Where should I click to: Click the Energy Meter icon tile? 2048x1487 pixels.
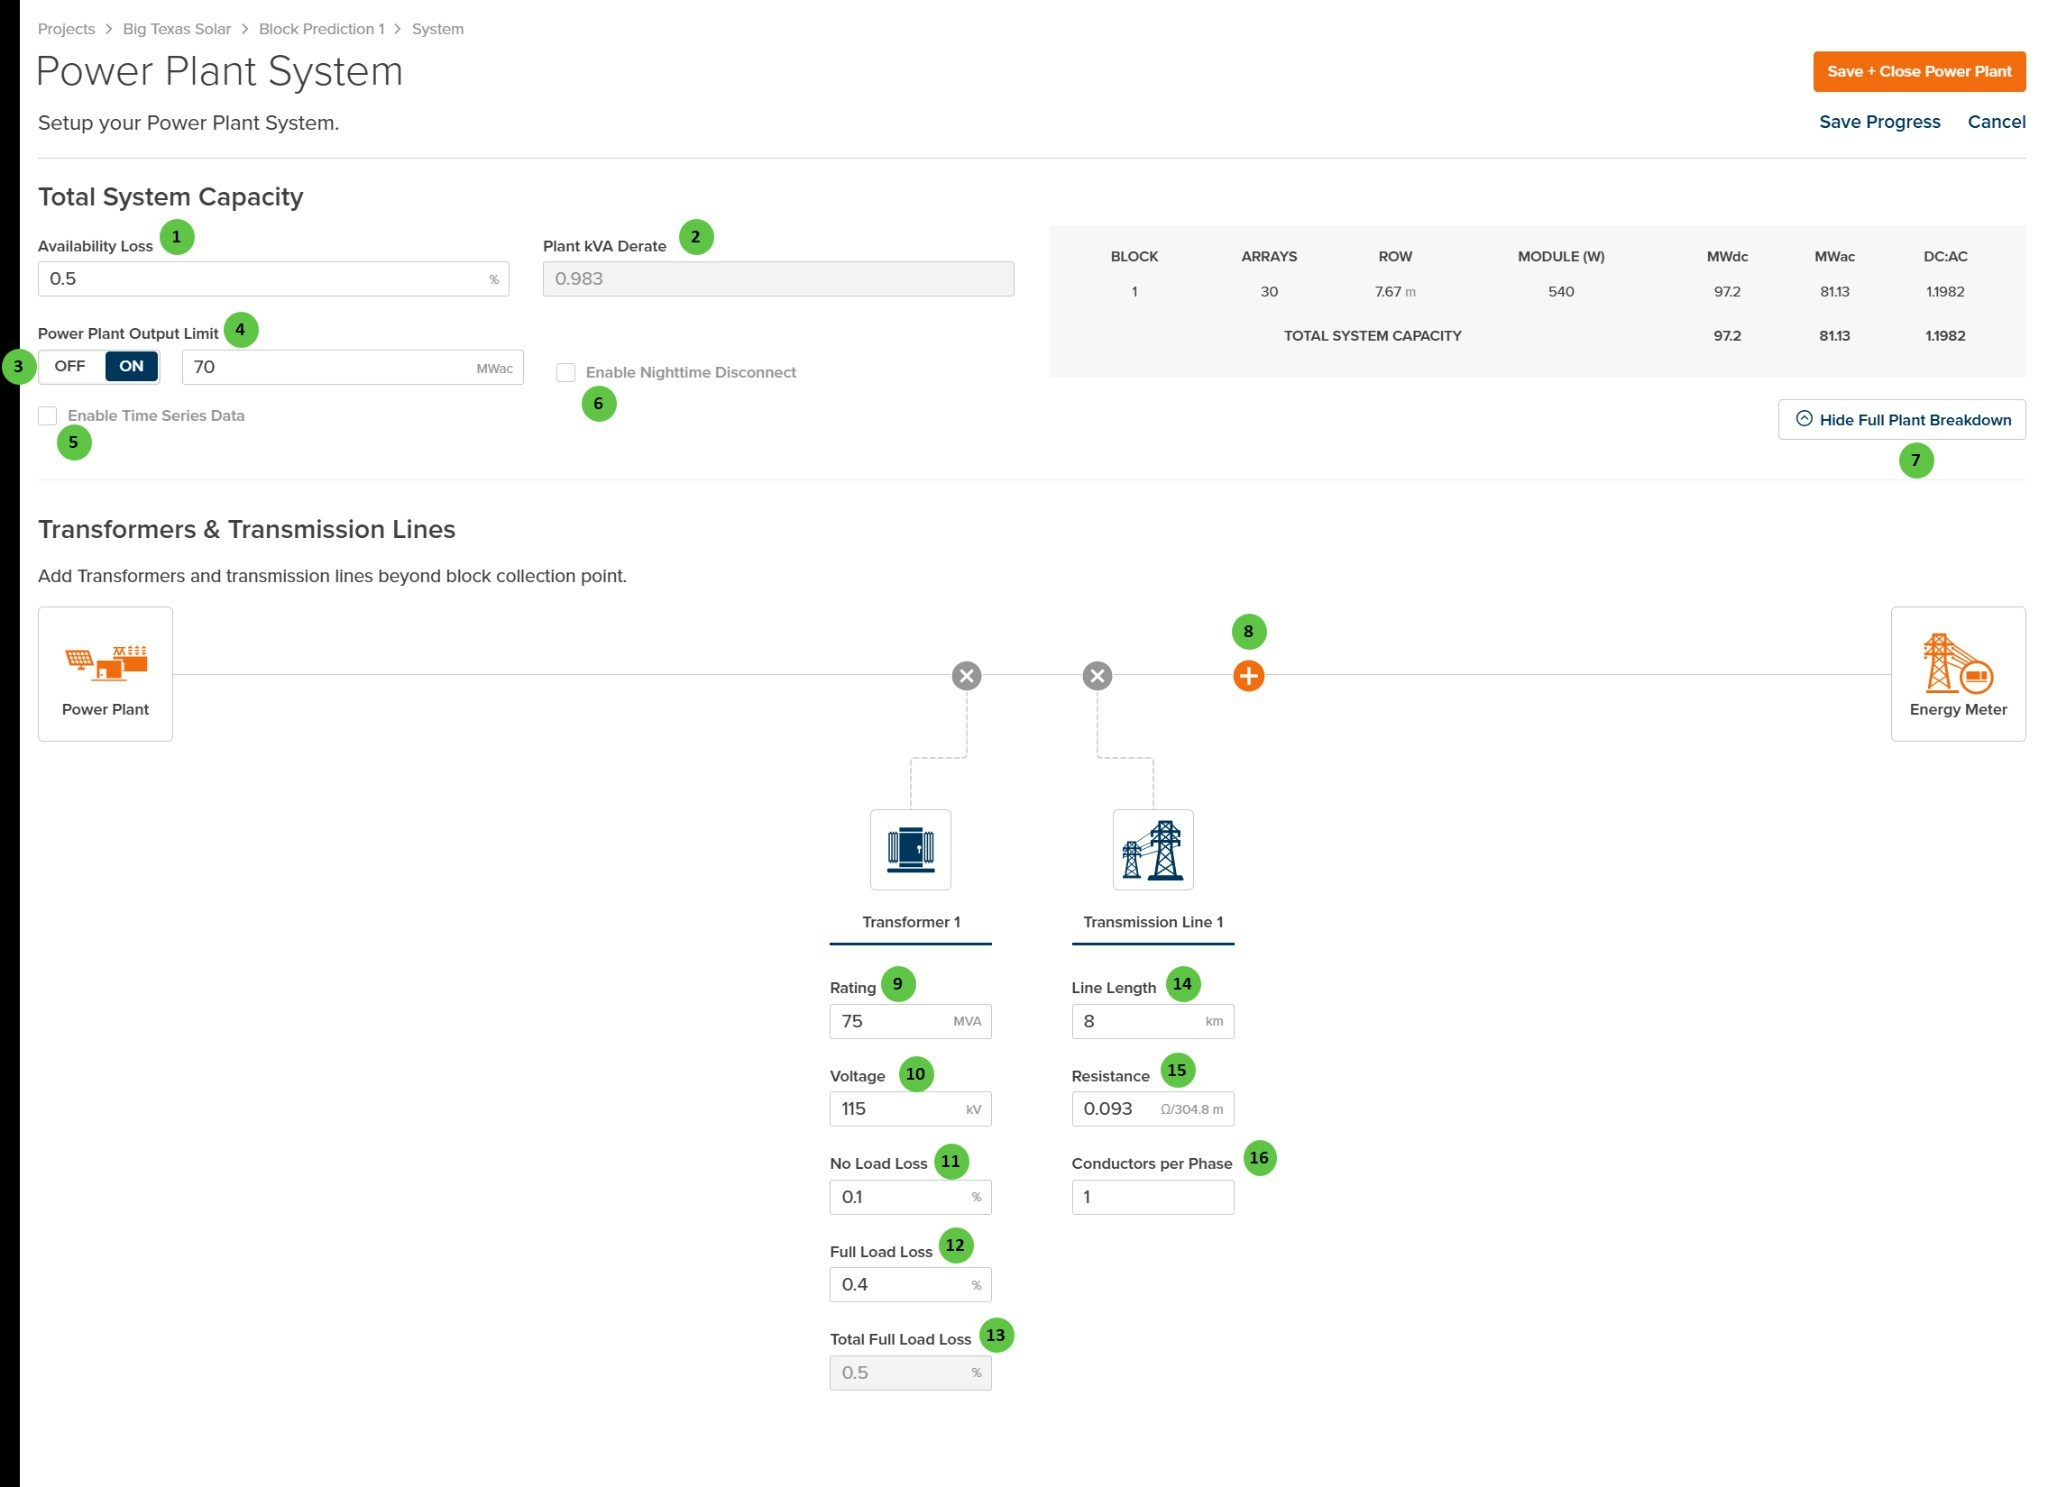[x=1957, y=673]
